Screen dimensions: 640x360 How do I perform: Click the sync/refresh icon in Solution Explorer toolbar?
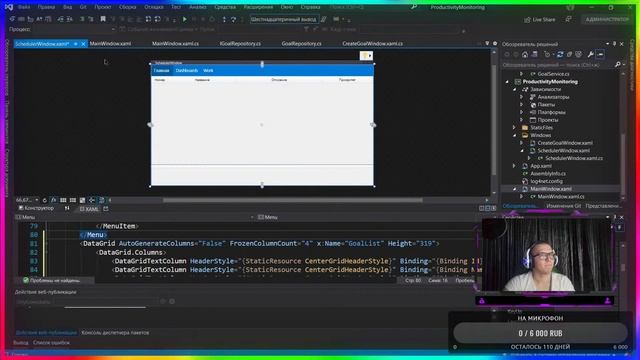pyautogui.click(x=560, y=54)
